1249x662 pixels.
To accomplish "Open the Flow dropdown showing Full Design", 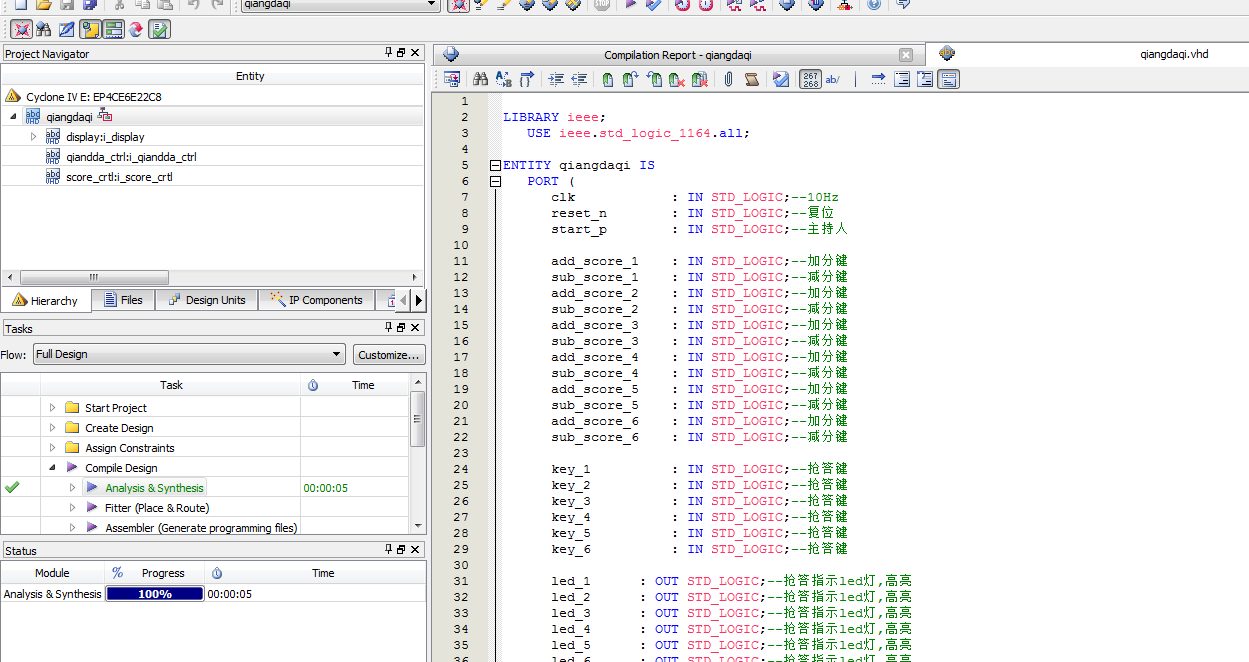I will click(189, 354).
